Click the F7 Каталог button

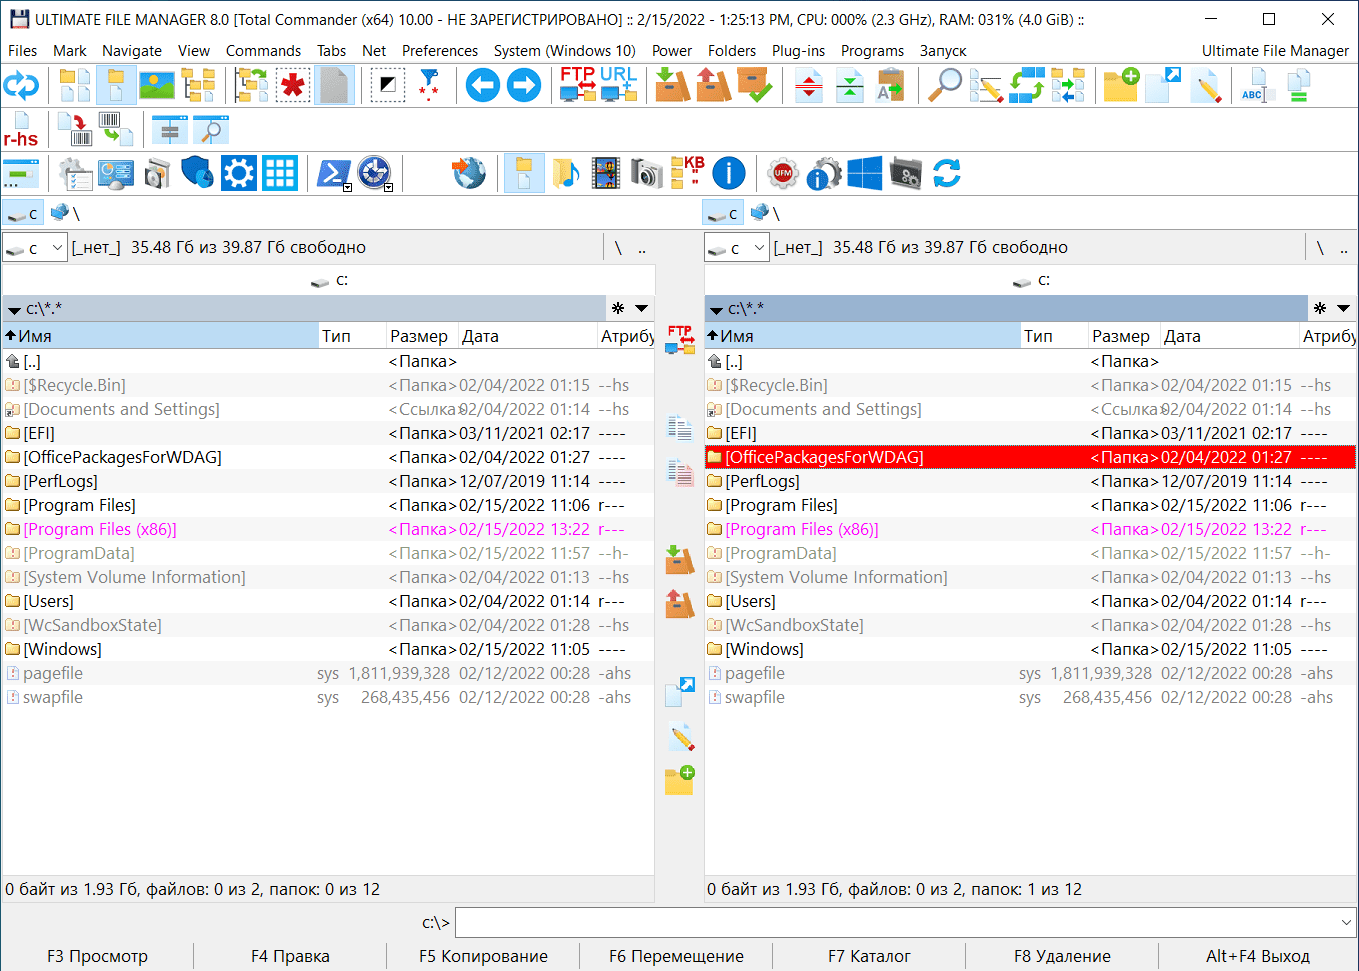869,956
